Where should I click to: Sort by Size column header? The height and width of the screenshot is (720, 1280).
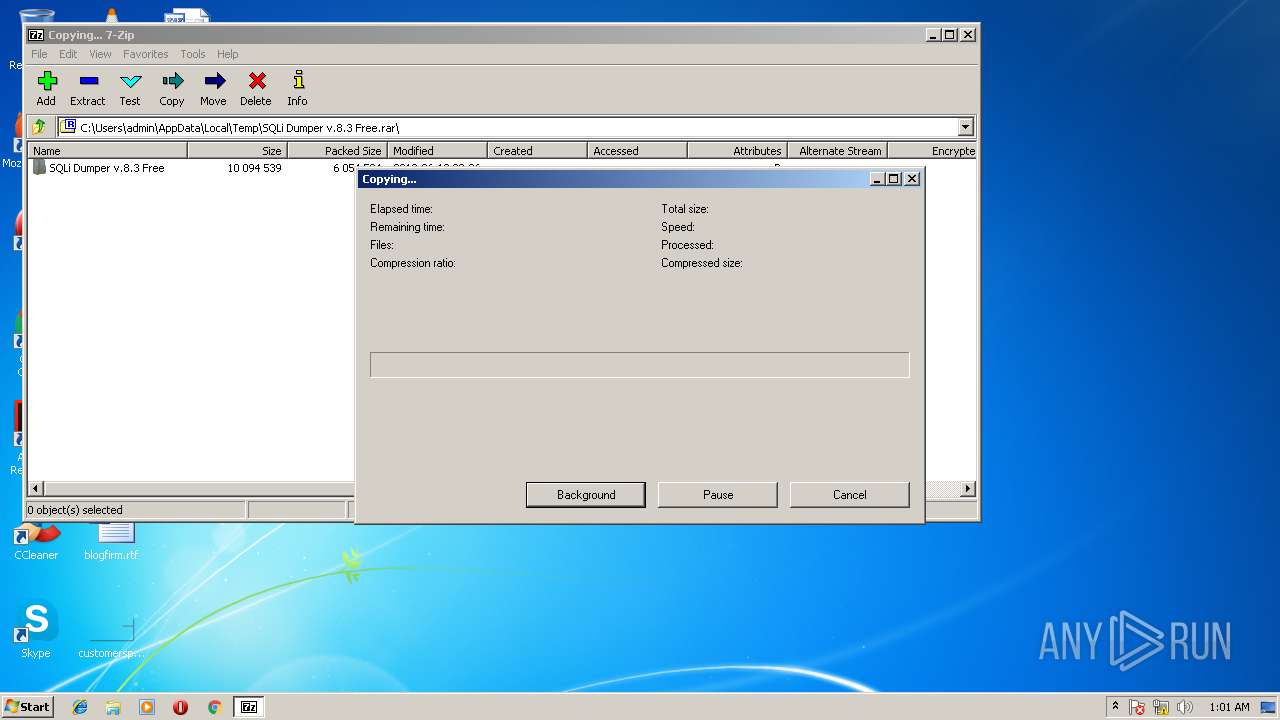(x=238, y=151)
